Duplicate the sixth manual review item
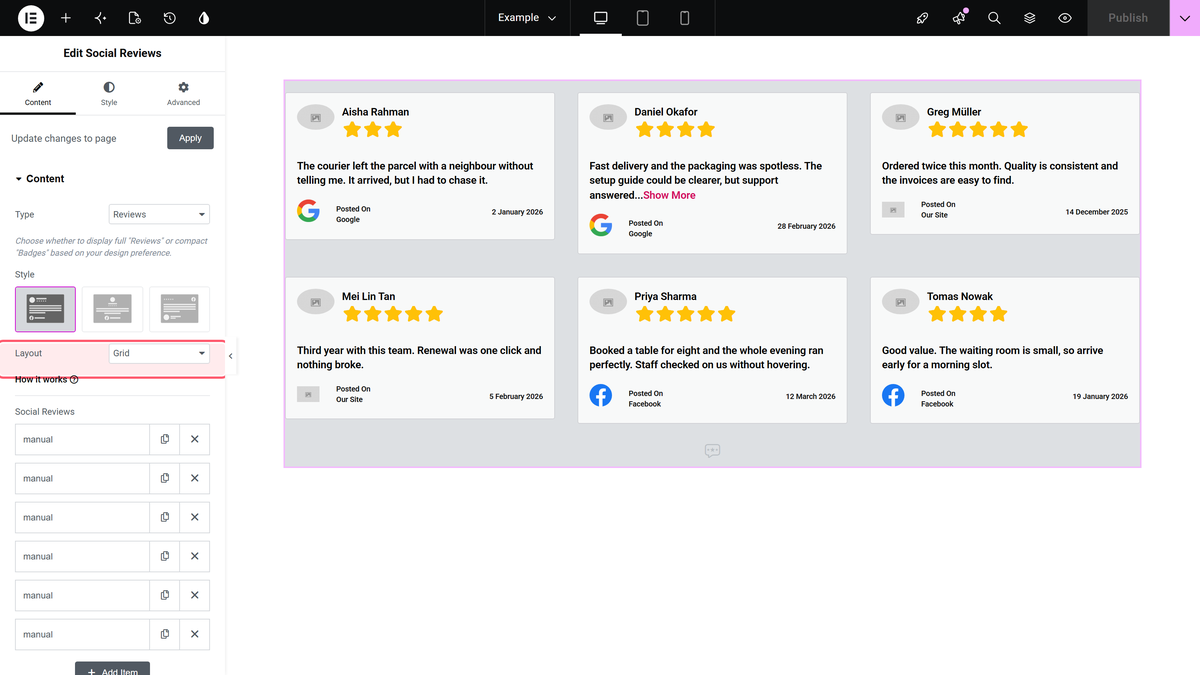Image resolution: width=1200 pixels, height=675 pixels. point(165,634)
